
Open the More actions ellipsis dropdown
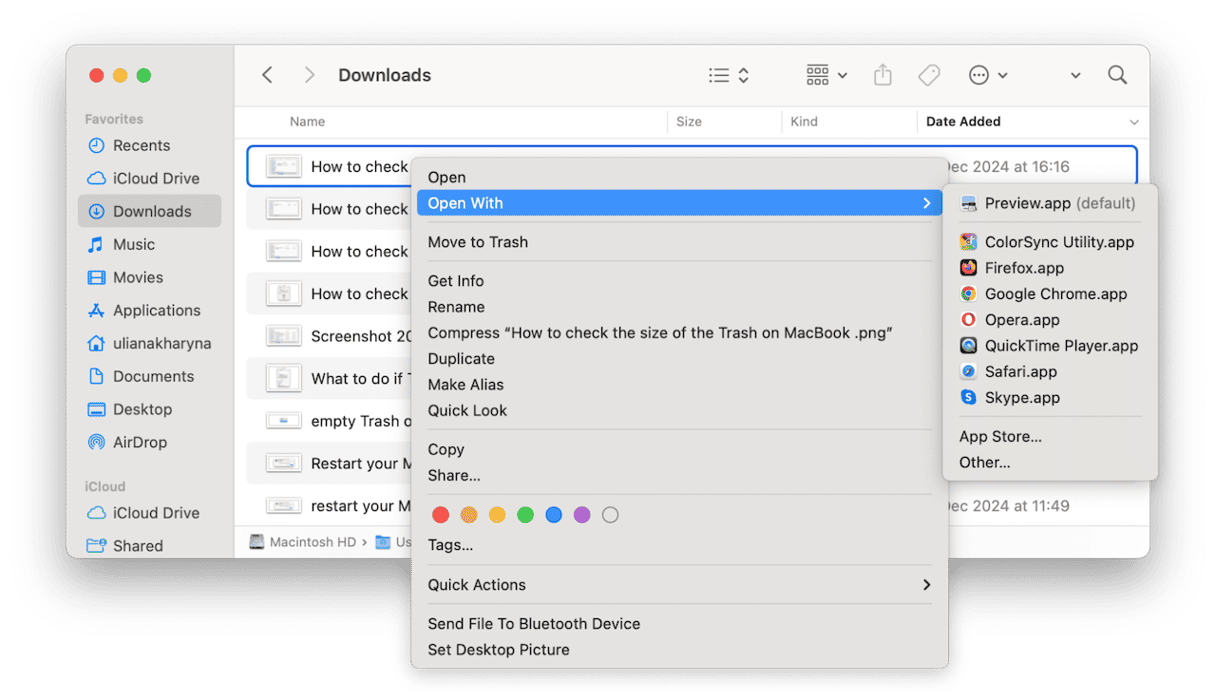pos(988,75)
